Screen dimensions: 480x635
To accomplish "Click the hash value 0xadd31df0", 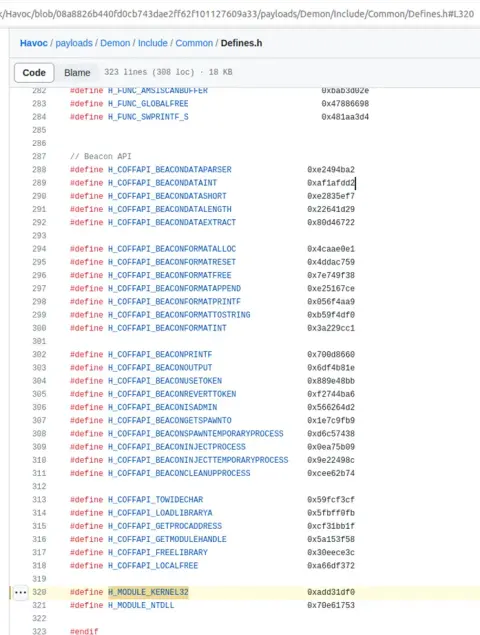I will (x=331, y=592).
